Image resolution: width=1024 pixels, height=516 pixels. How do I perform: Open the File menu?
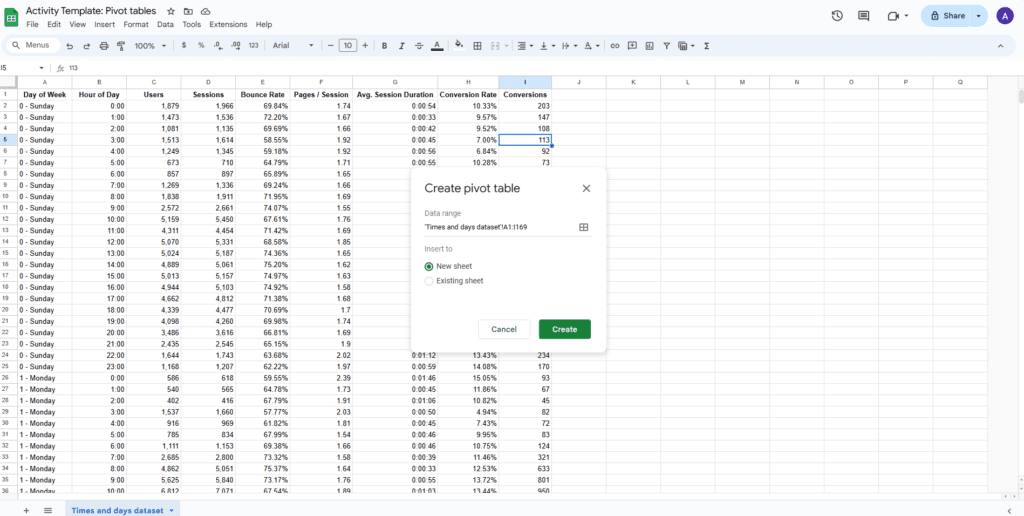33,24
